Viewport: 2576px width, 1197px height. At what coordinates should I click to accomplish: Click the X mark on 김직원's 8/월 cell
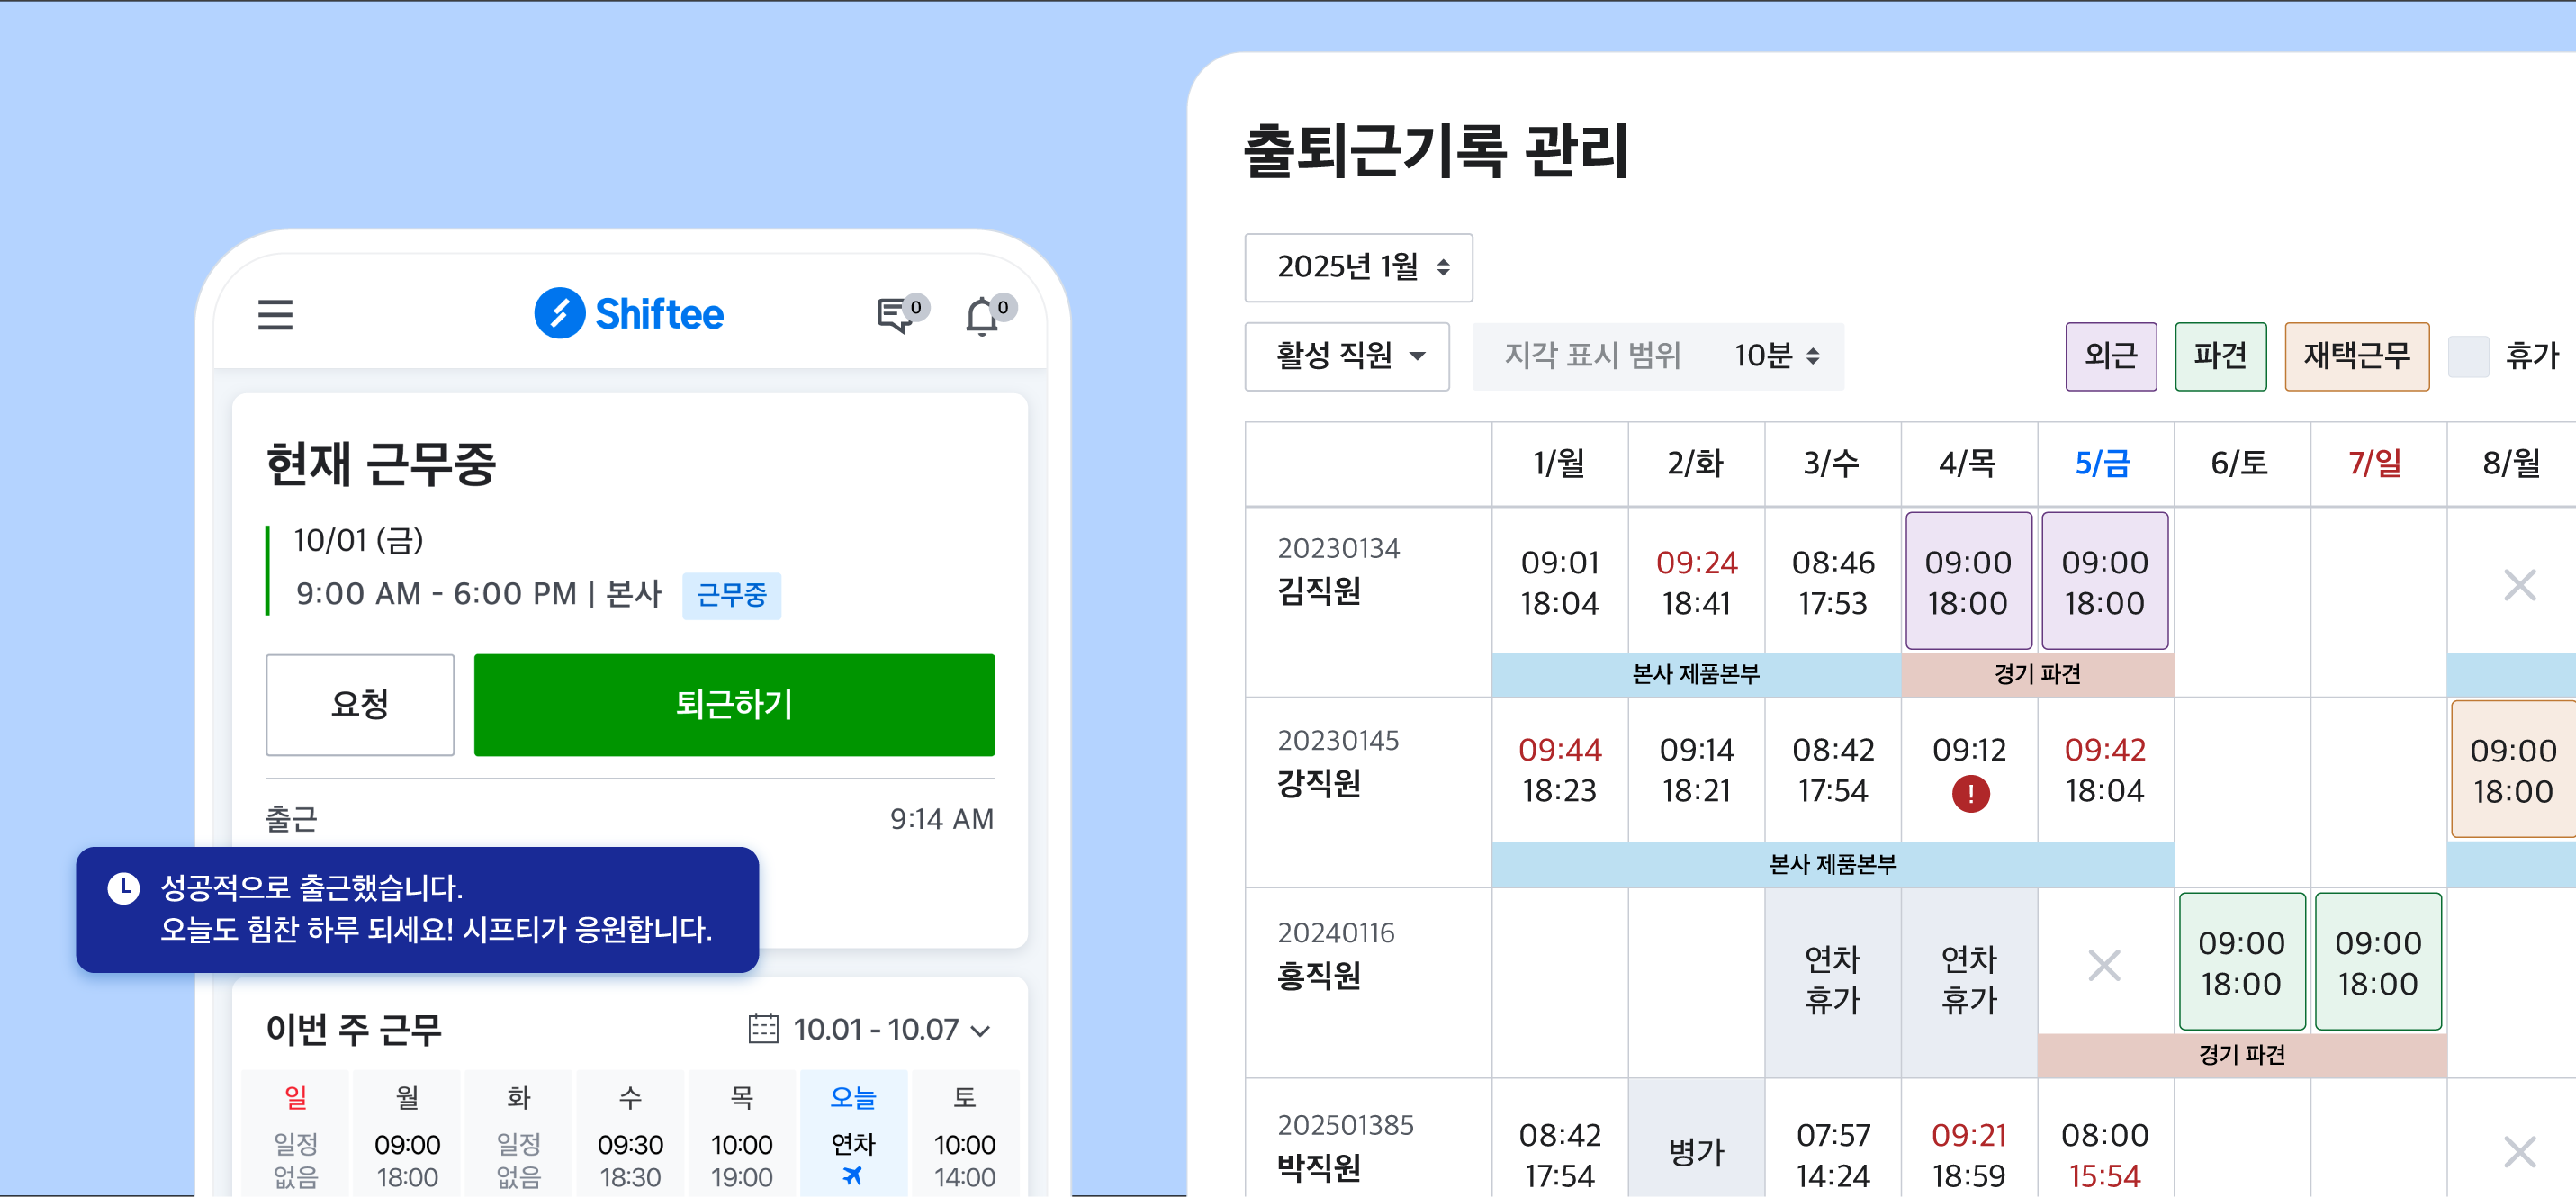coord(2519,583)
